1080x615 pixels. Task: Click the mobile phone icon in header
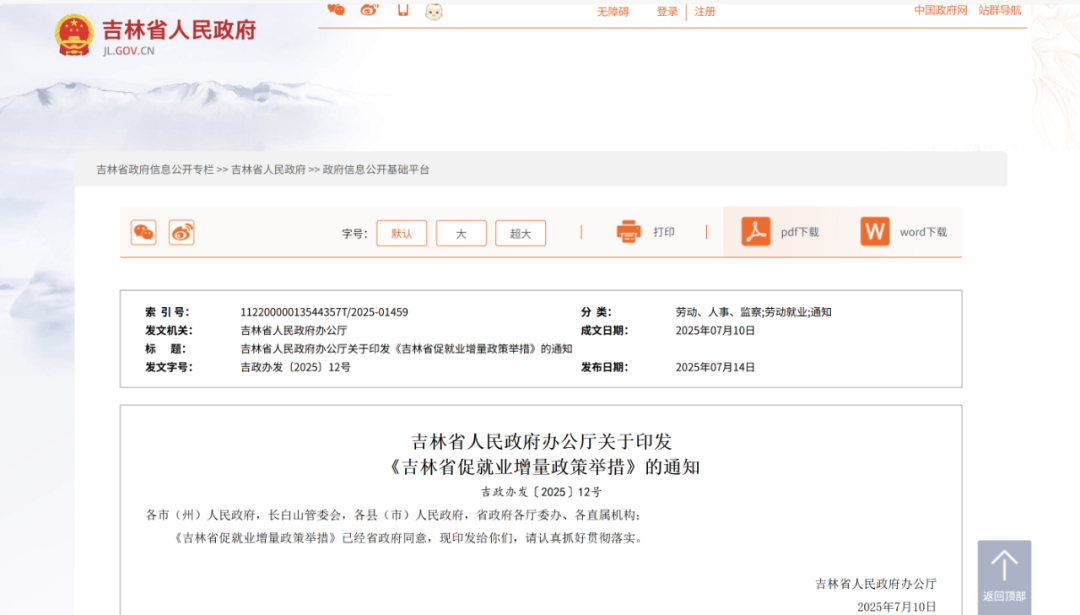point(403,10)
